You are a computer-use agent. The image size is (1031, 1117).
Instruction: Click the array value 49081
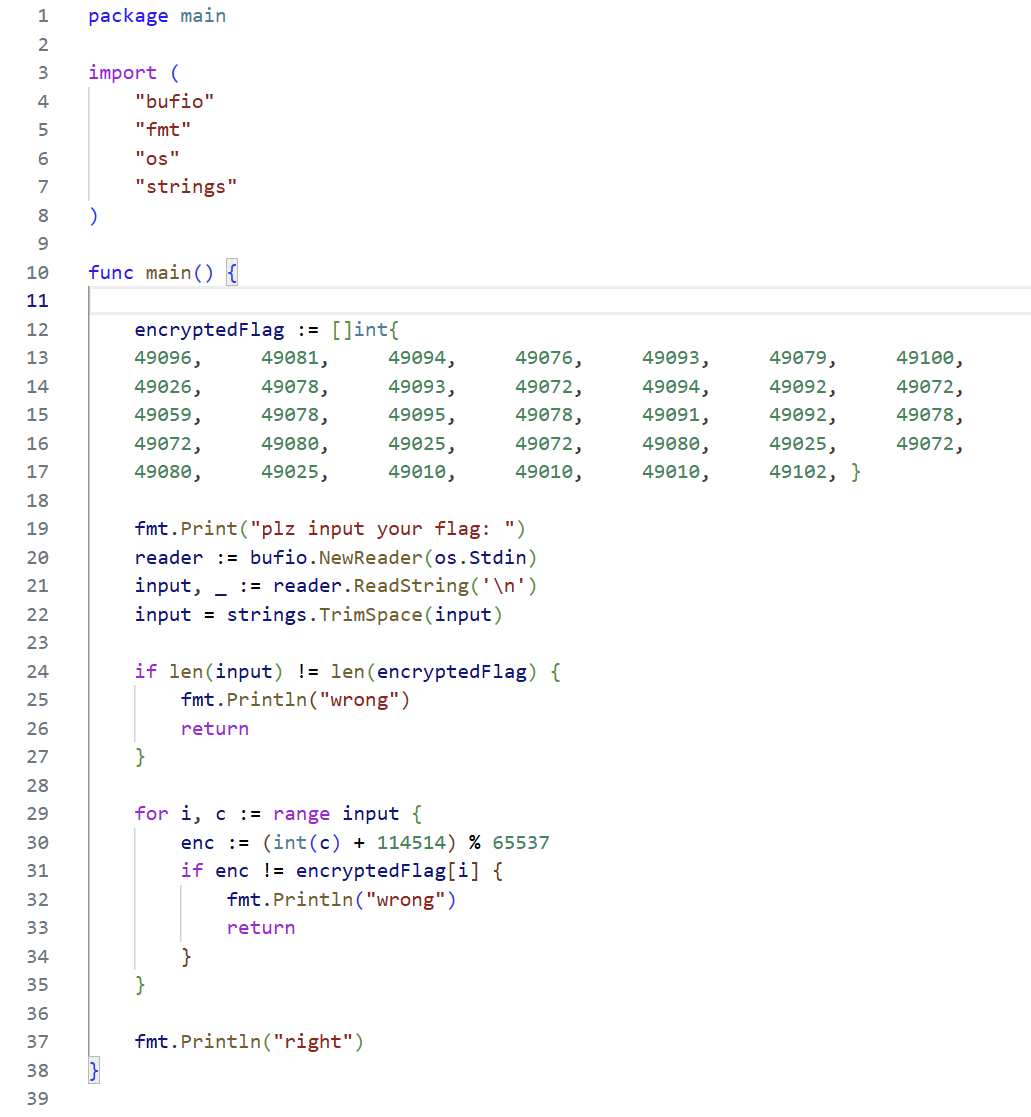[x=290, y=358]
